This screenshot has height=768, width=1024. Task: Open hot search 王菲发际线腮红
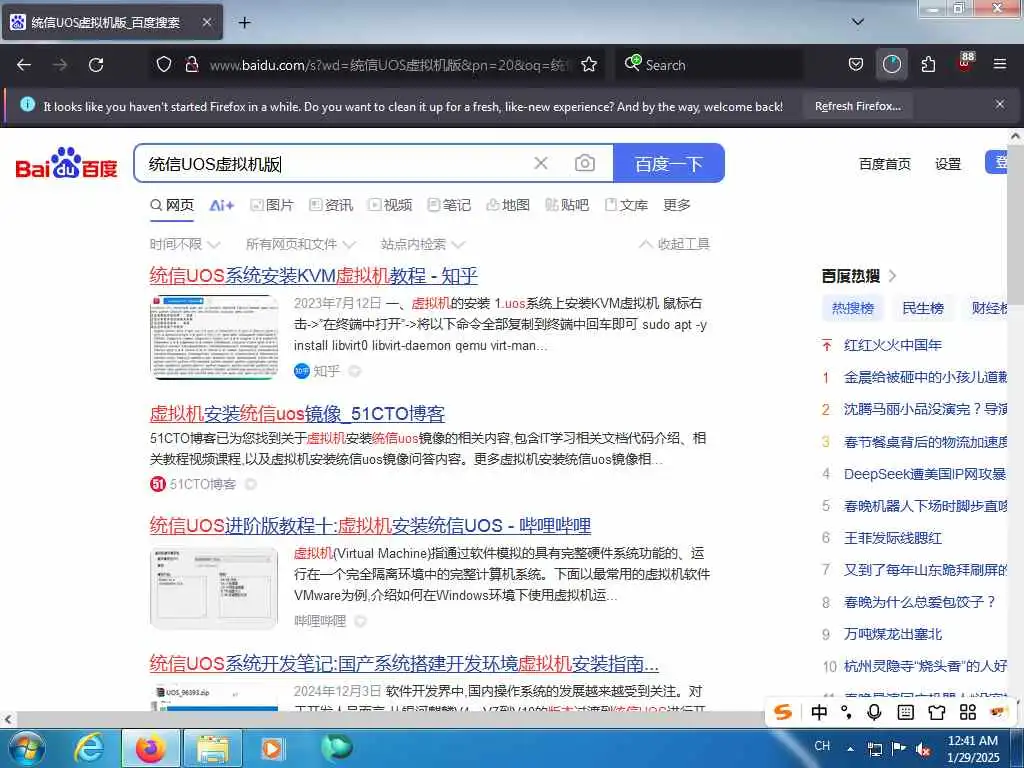(x=892, y=538)
